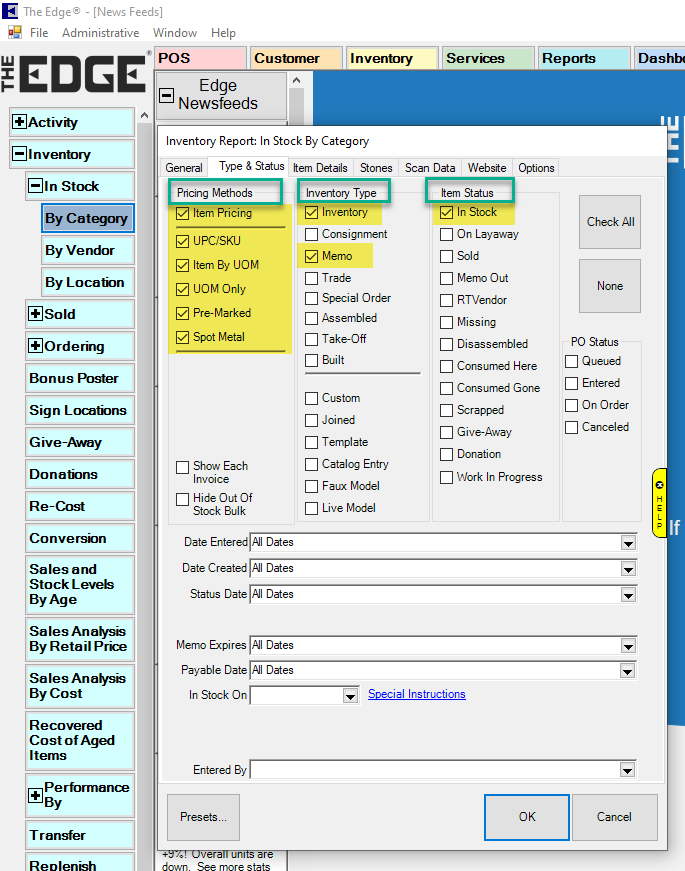This screenshot has width=685, height=871.
Task: Enable the Consignment checkbox
Action: pos(312,234)
